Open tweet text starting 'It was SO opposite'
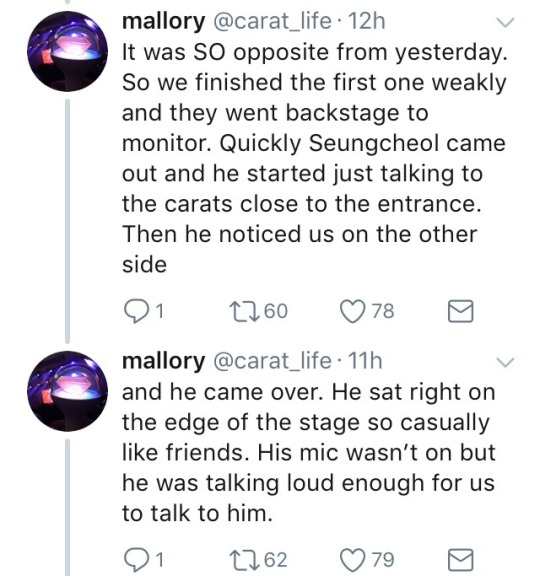Image resolution: width=540 pixels, height=576 pixels. (x=314, y=158)
